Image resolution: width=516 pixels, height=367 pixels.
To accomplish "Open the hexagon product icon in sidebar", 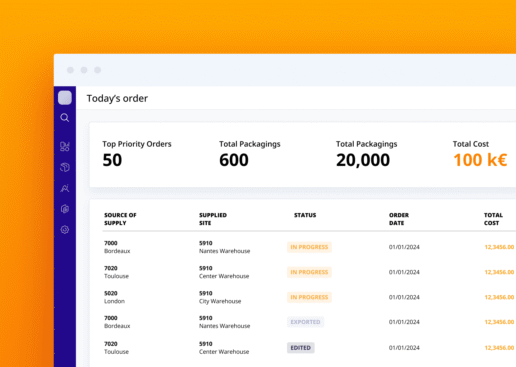I will click(65, 209).
